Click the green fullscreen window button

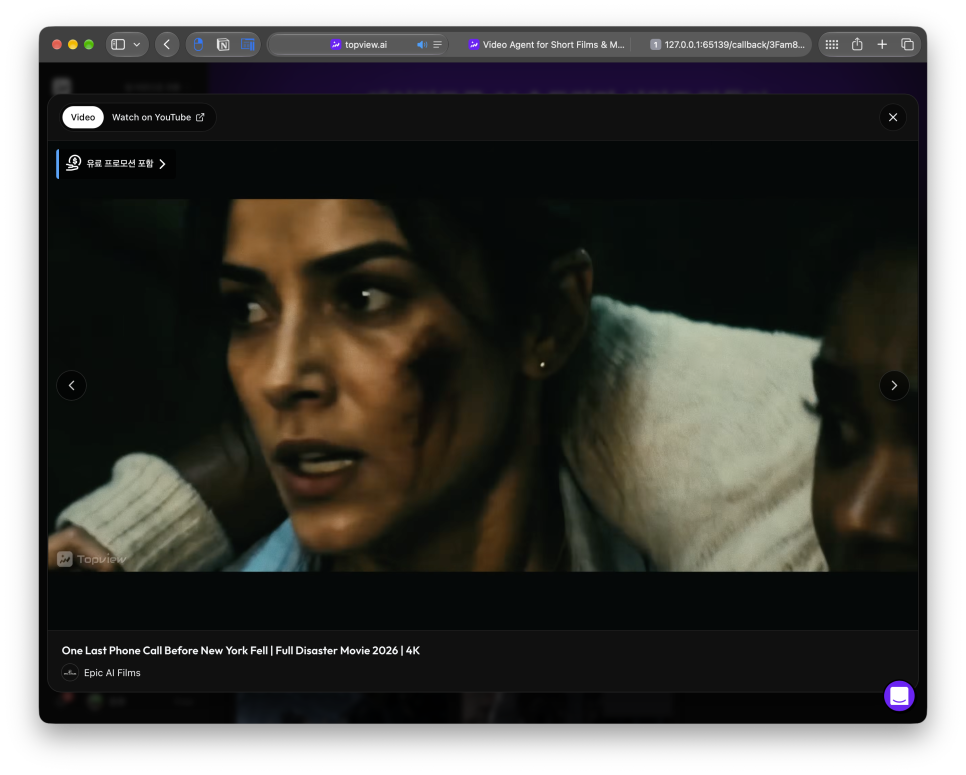pyautogui.click(x=89, y=44)
